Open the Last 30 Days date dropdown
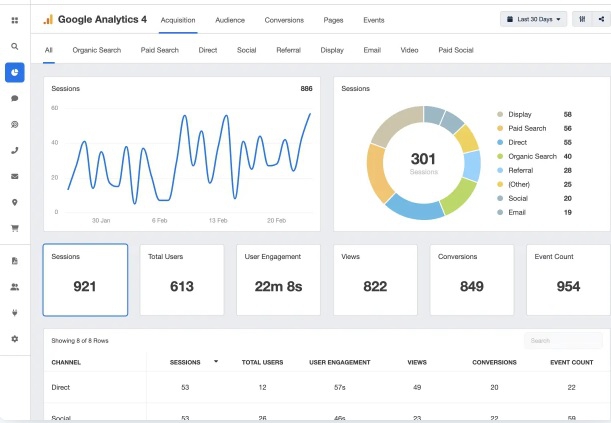Viewport: 611px width, 423px height. pyautogui.click(x=533, y=19)
